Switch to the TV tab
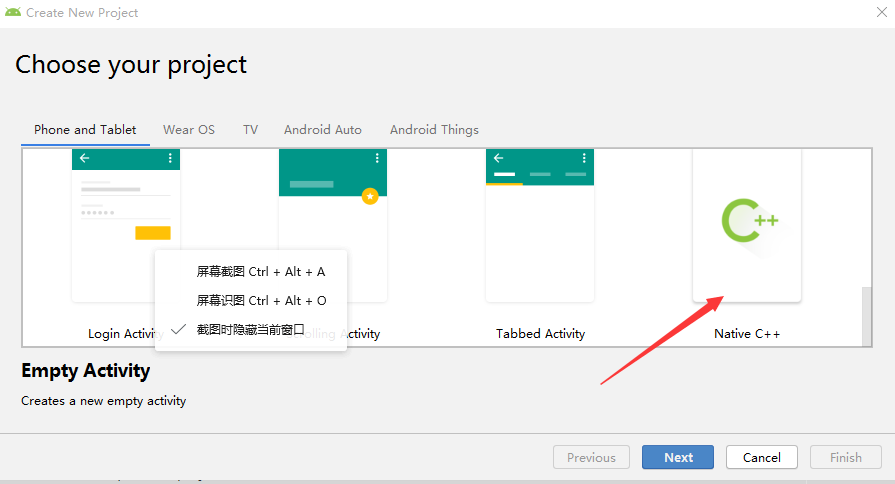The height and width of the screenshot is (484, 895). 251,130
